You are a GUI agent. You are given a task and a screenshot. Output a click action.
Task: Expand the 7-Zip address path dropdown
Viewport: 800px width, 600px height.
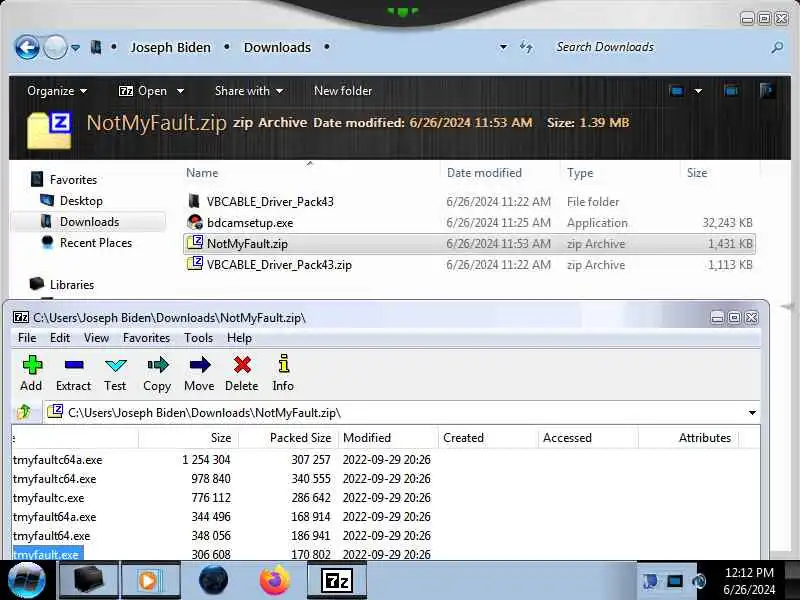pos(752,412)
